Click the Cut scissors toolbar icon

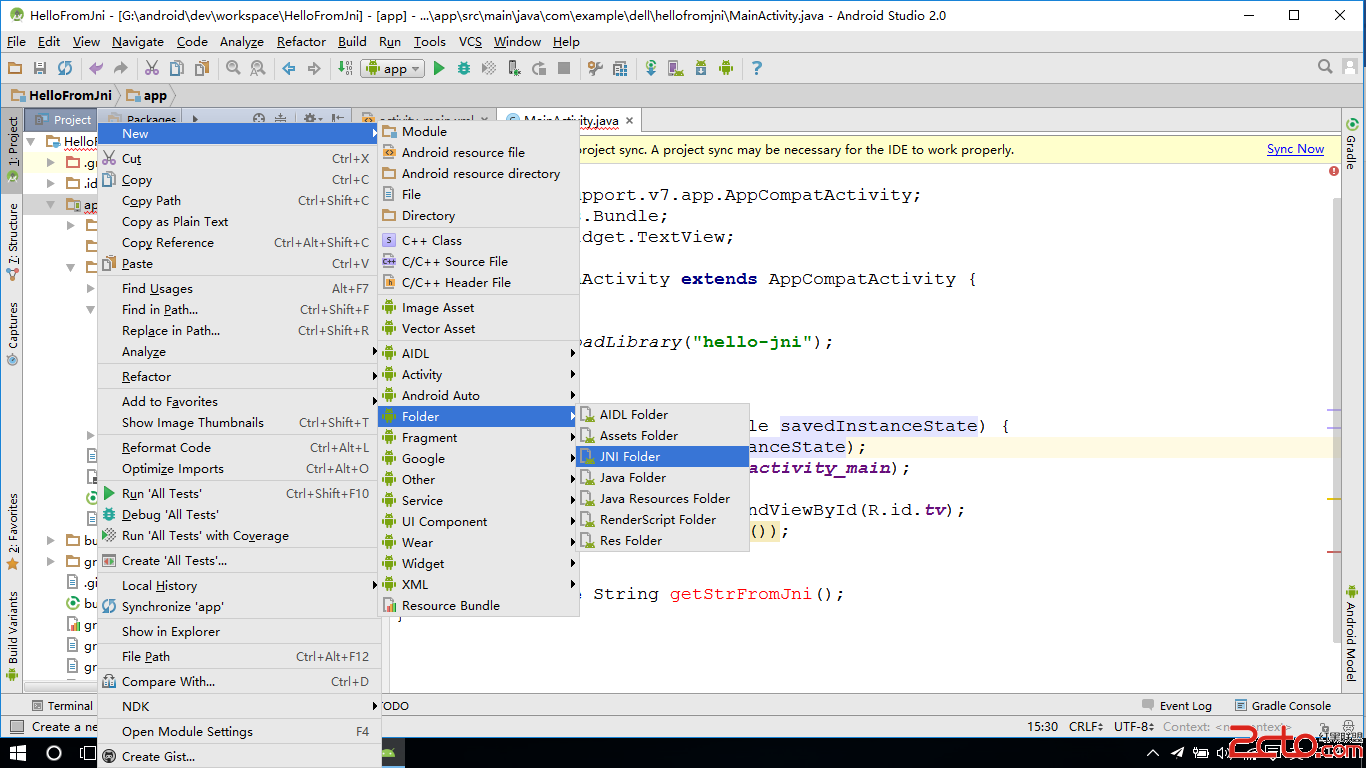coord(152,68)
